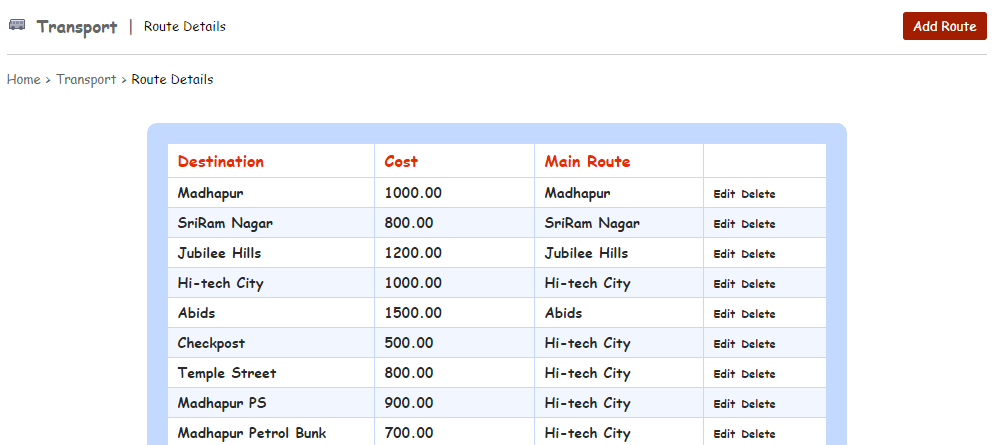Edit the Temple Street route
The width and height of the screenshot is (1000, 445).
pos(724,374)
